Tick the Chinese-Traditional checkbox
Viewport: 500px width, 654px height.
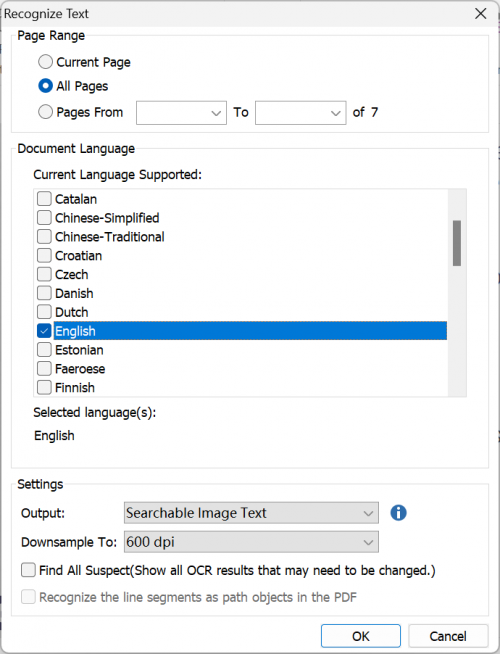click(44, 236)
